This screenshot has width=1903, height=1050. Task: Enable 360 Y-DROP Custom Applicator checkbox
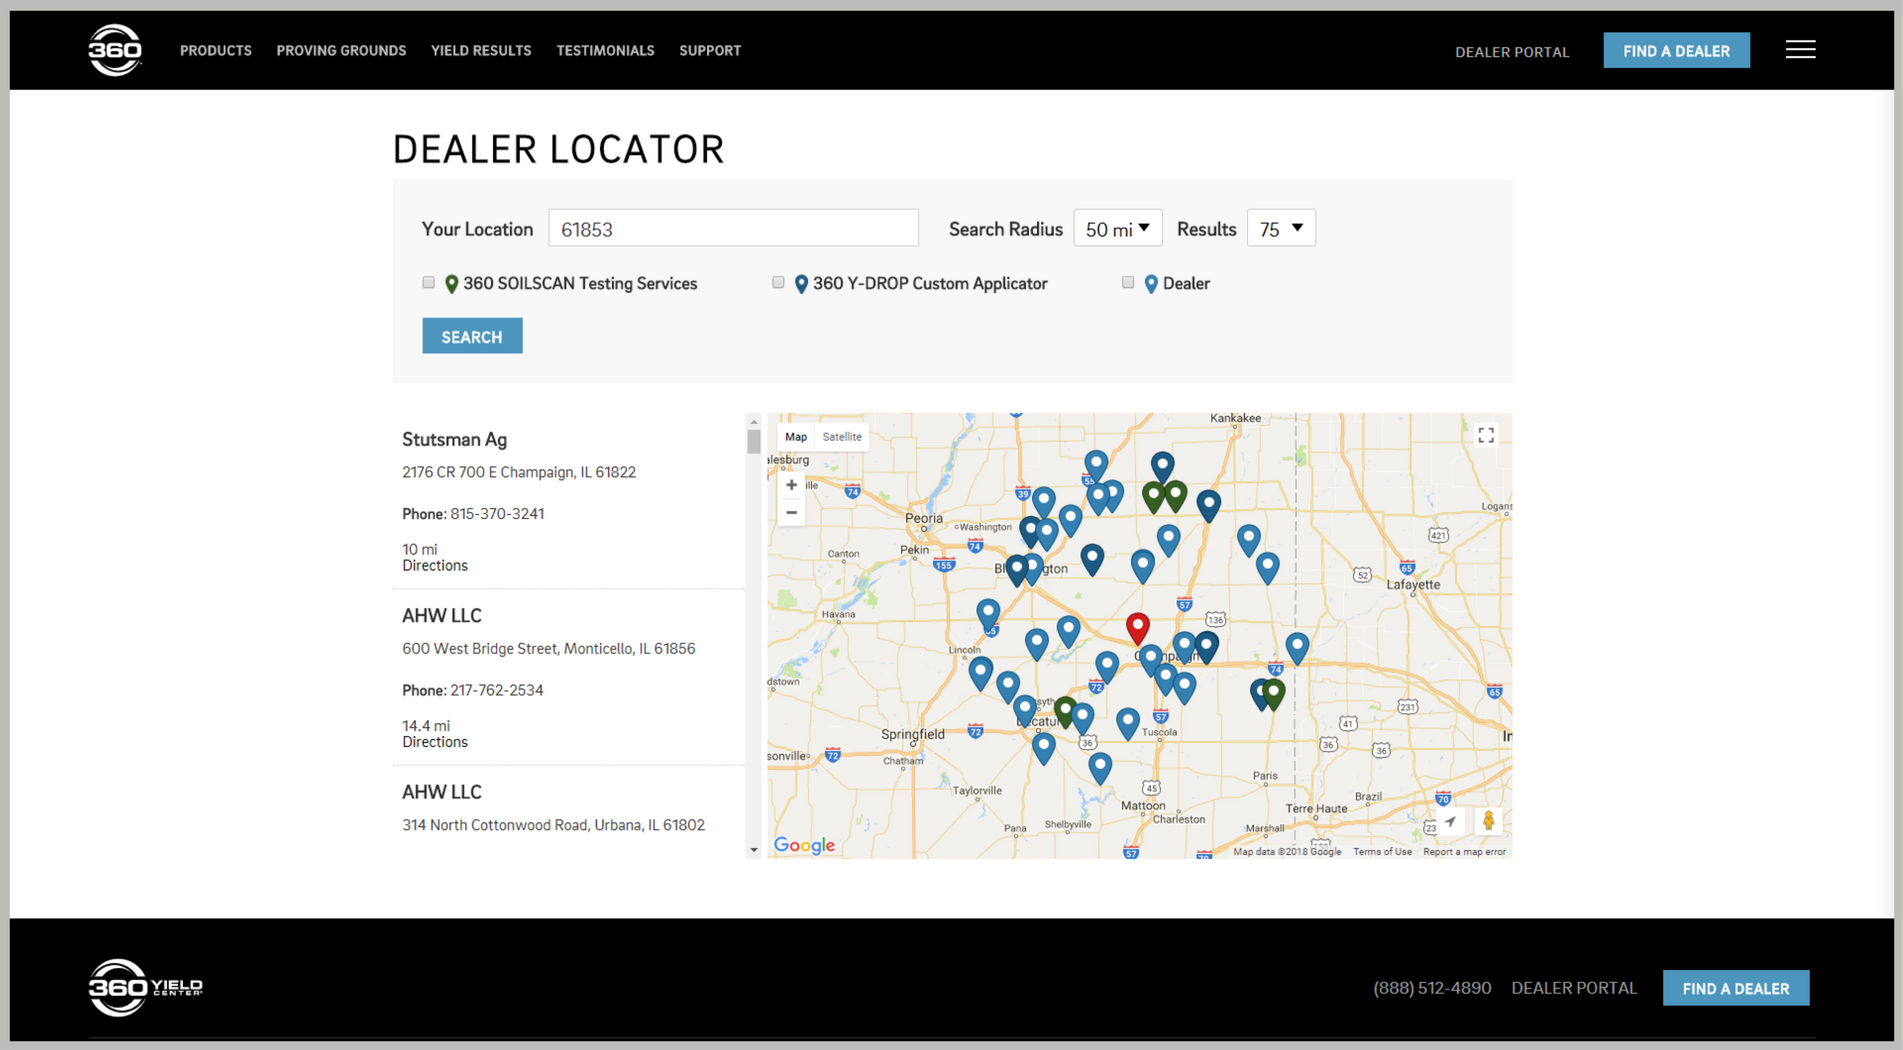(778, 283)
